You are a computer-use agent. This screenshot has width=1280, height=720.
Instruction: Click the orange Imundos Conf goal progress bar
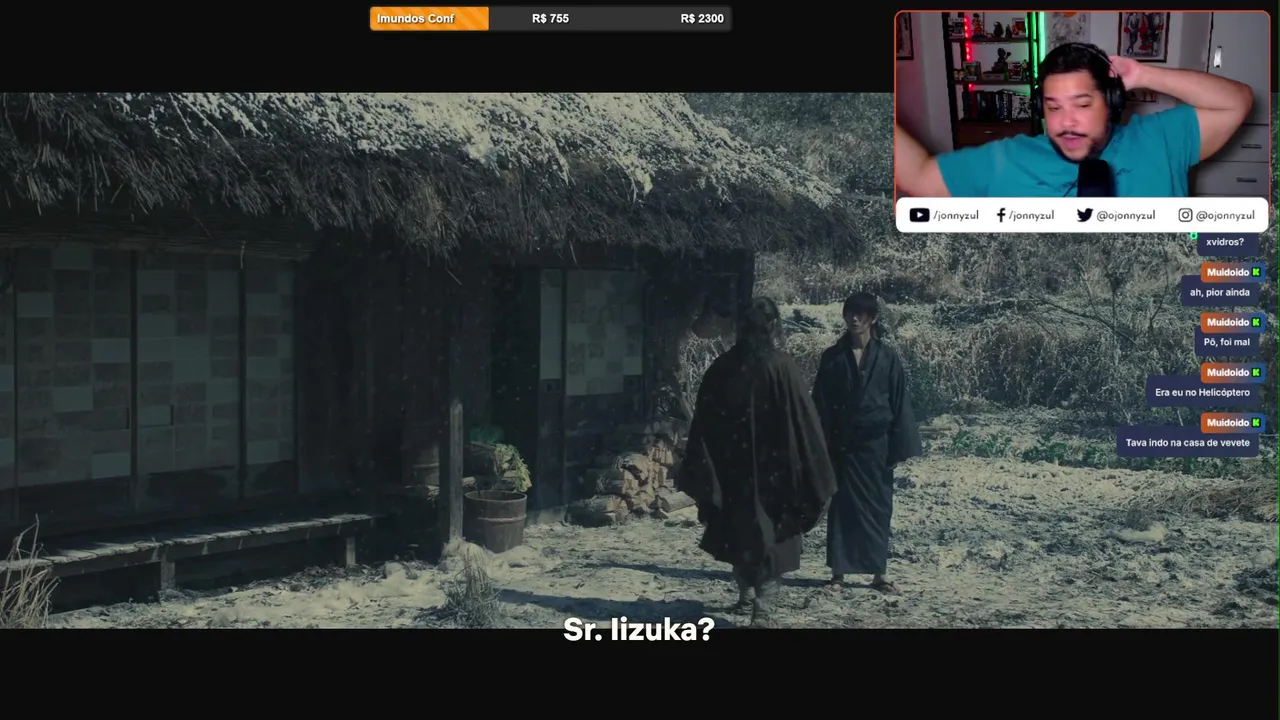point(429,18)
